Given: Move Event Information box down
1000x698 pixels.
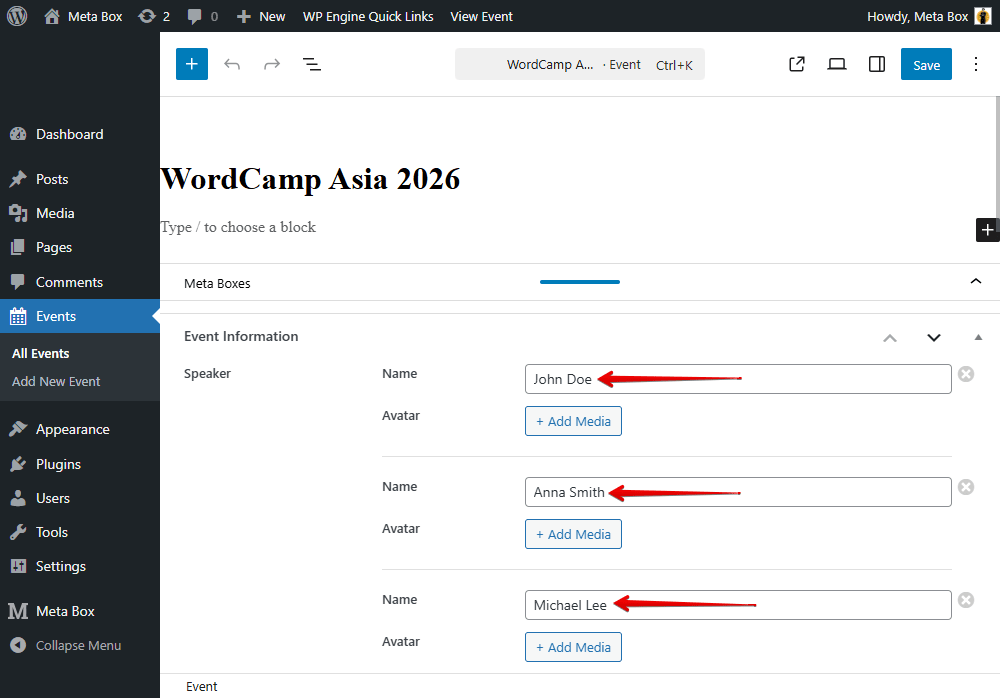Looking at the screenshot, I should click(934, 337).
